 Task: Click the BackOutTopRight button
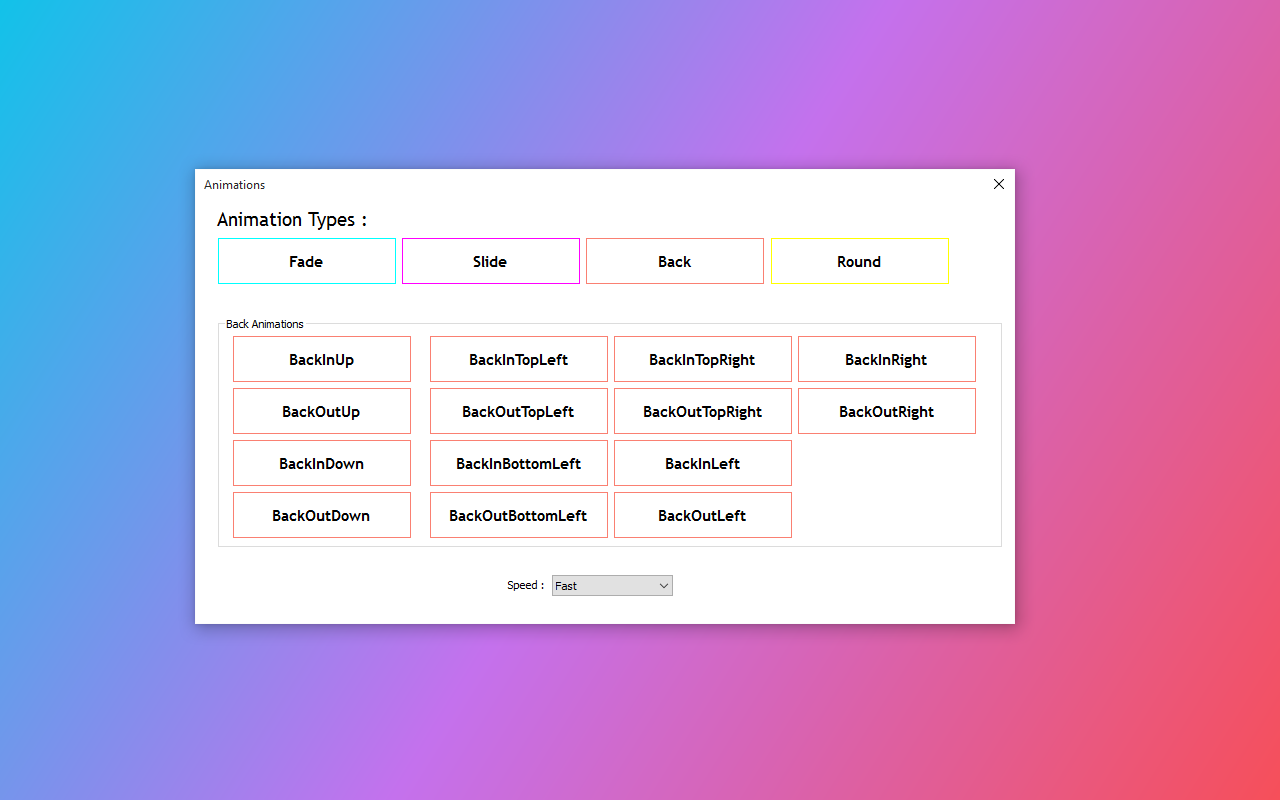click(703, 411)
